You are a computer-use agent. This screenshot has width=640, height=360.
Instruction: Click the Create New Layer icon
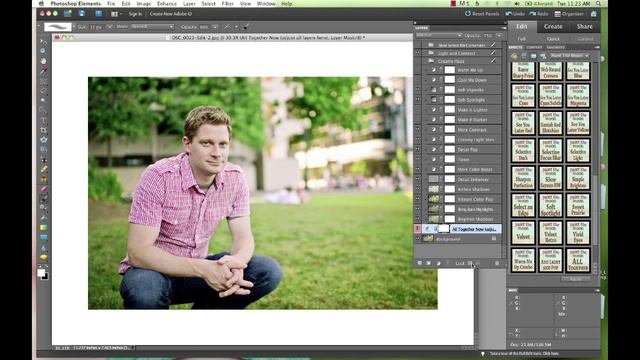[x=420, y=263]
